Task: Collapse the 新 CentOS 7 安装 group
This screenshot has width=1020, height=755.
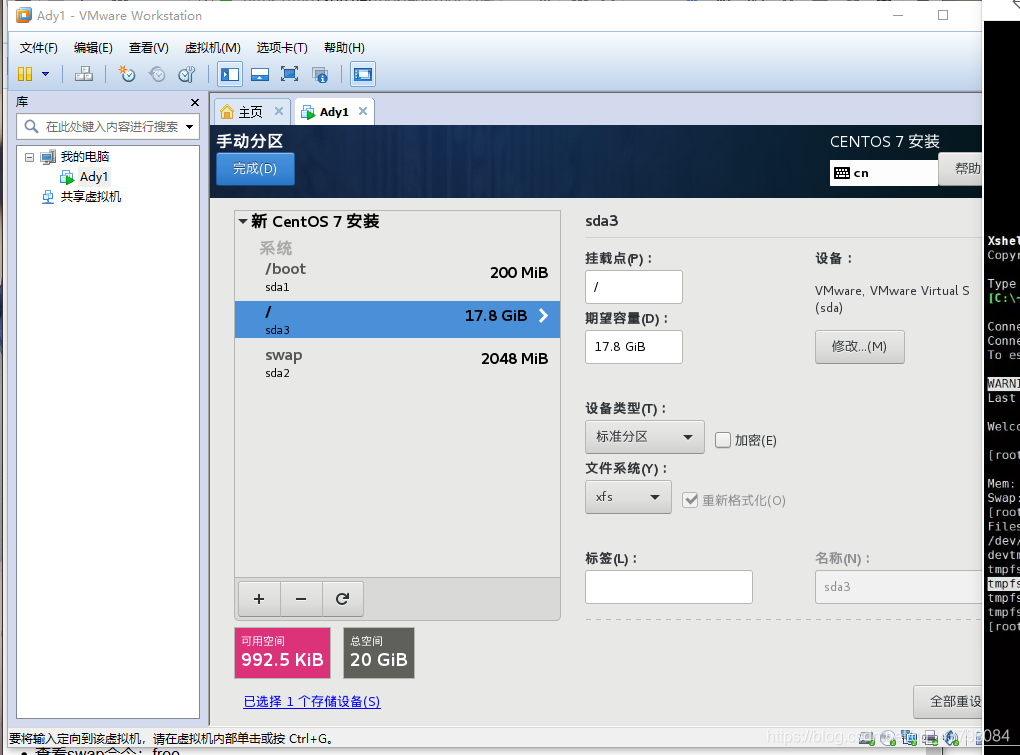Action: tap(243, 222)
